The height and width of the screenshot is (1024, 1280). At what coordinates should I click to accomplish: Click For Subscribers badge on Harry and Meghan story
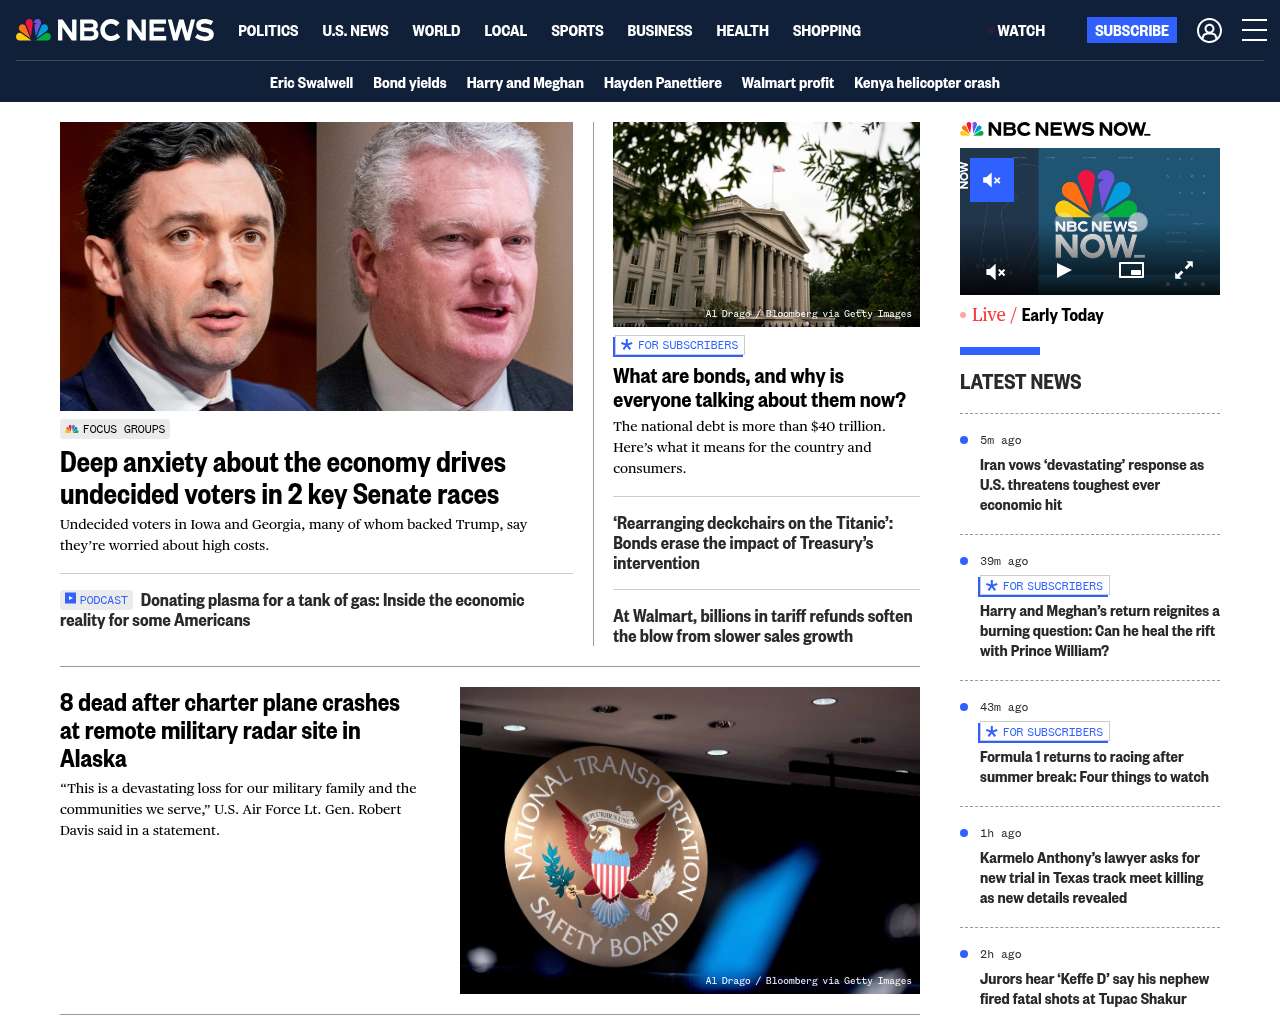[x=1044, y=586]
